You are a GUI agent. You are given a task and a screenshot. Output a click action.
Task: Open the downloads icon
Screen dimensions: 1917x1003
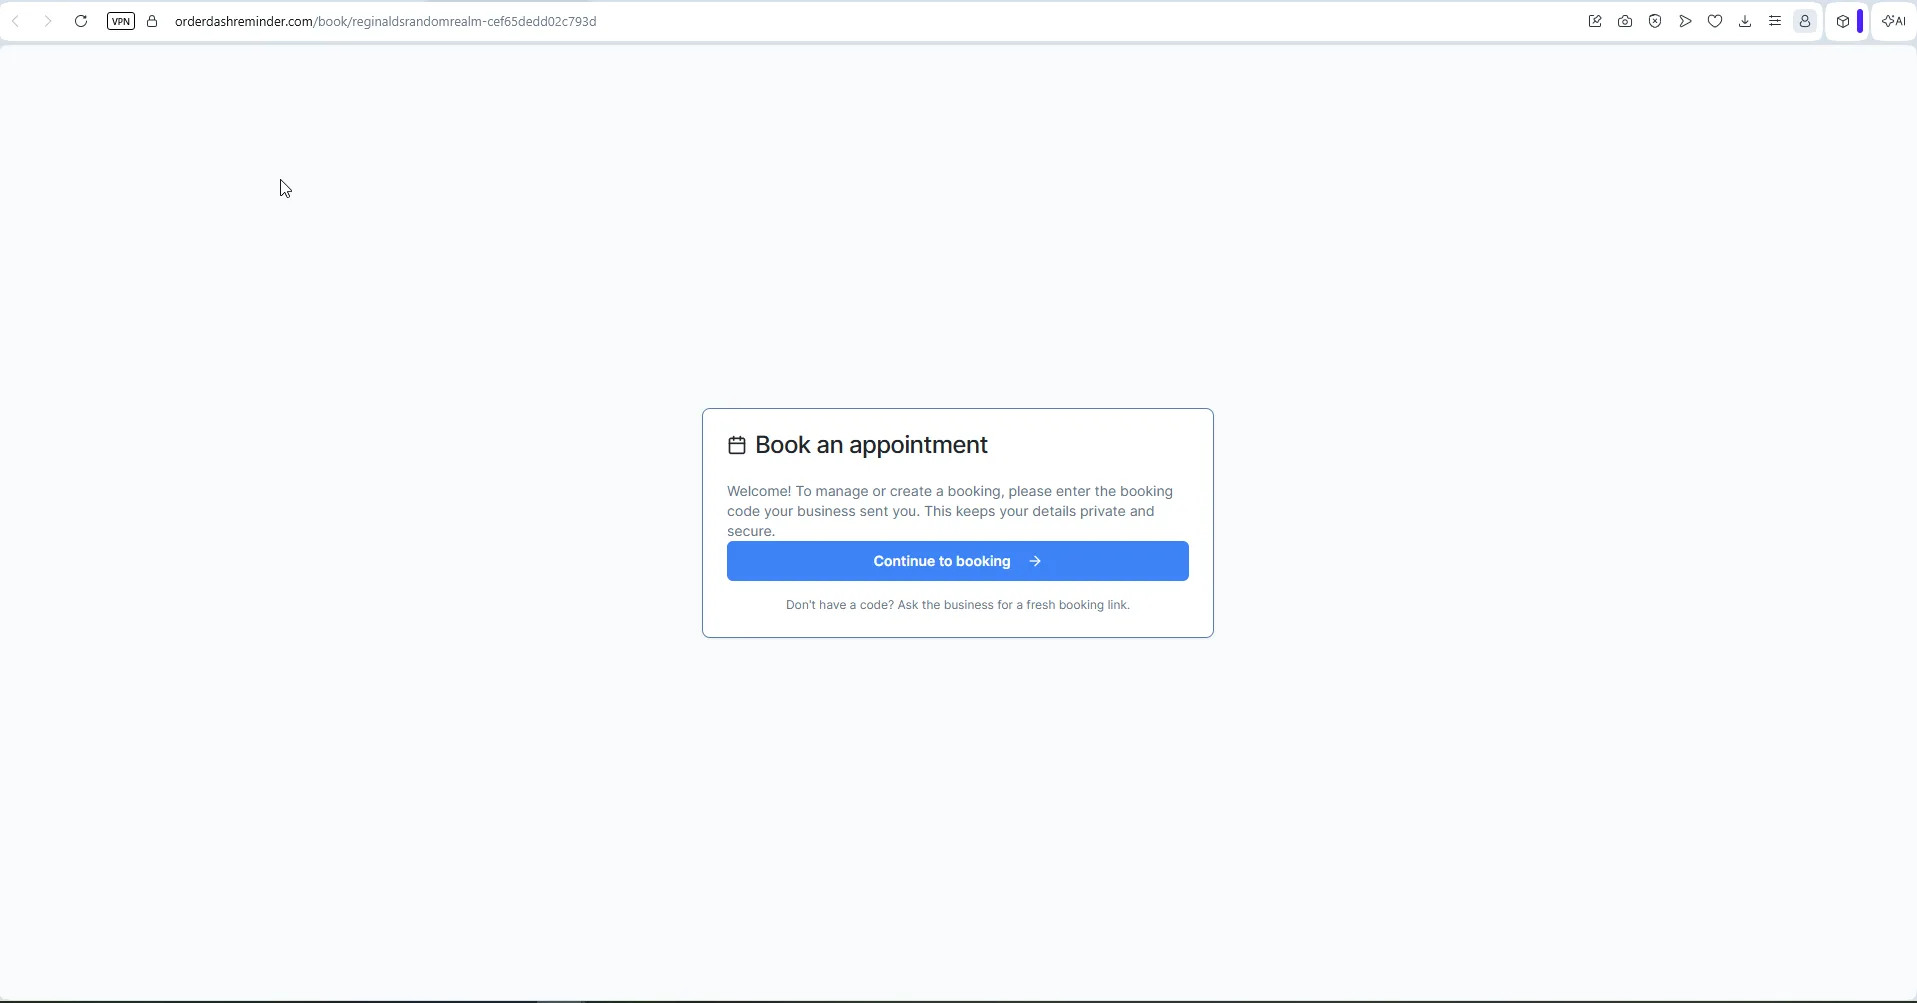coord(1745,21)
